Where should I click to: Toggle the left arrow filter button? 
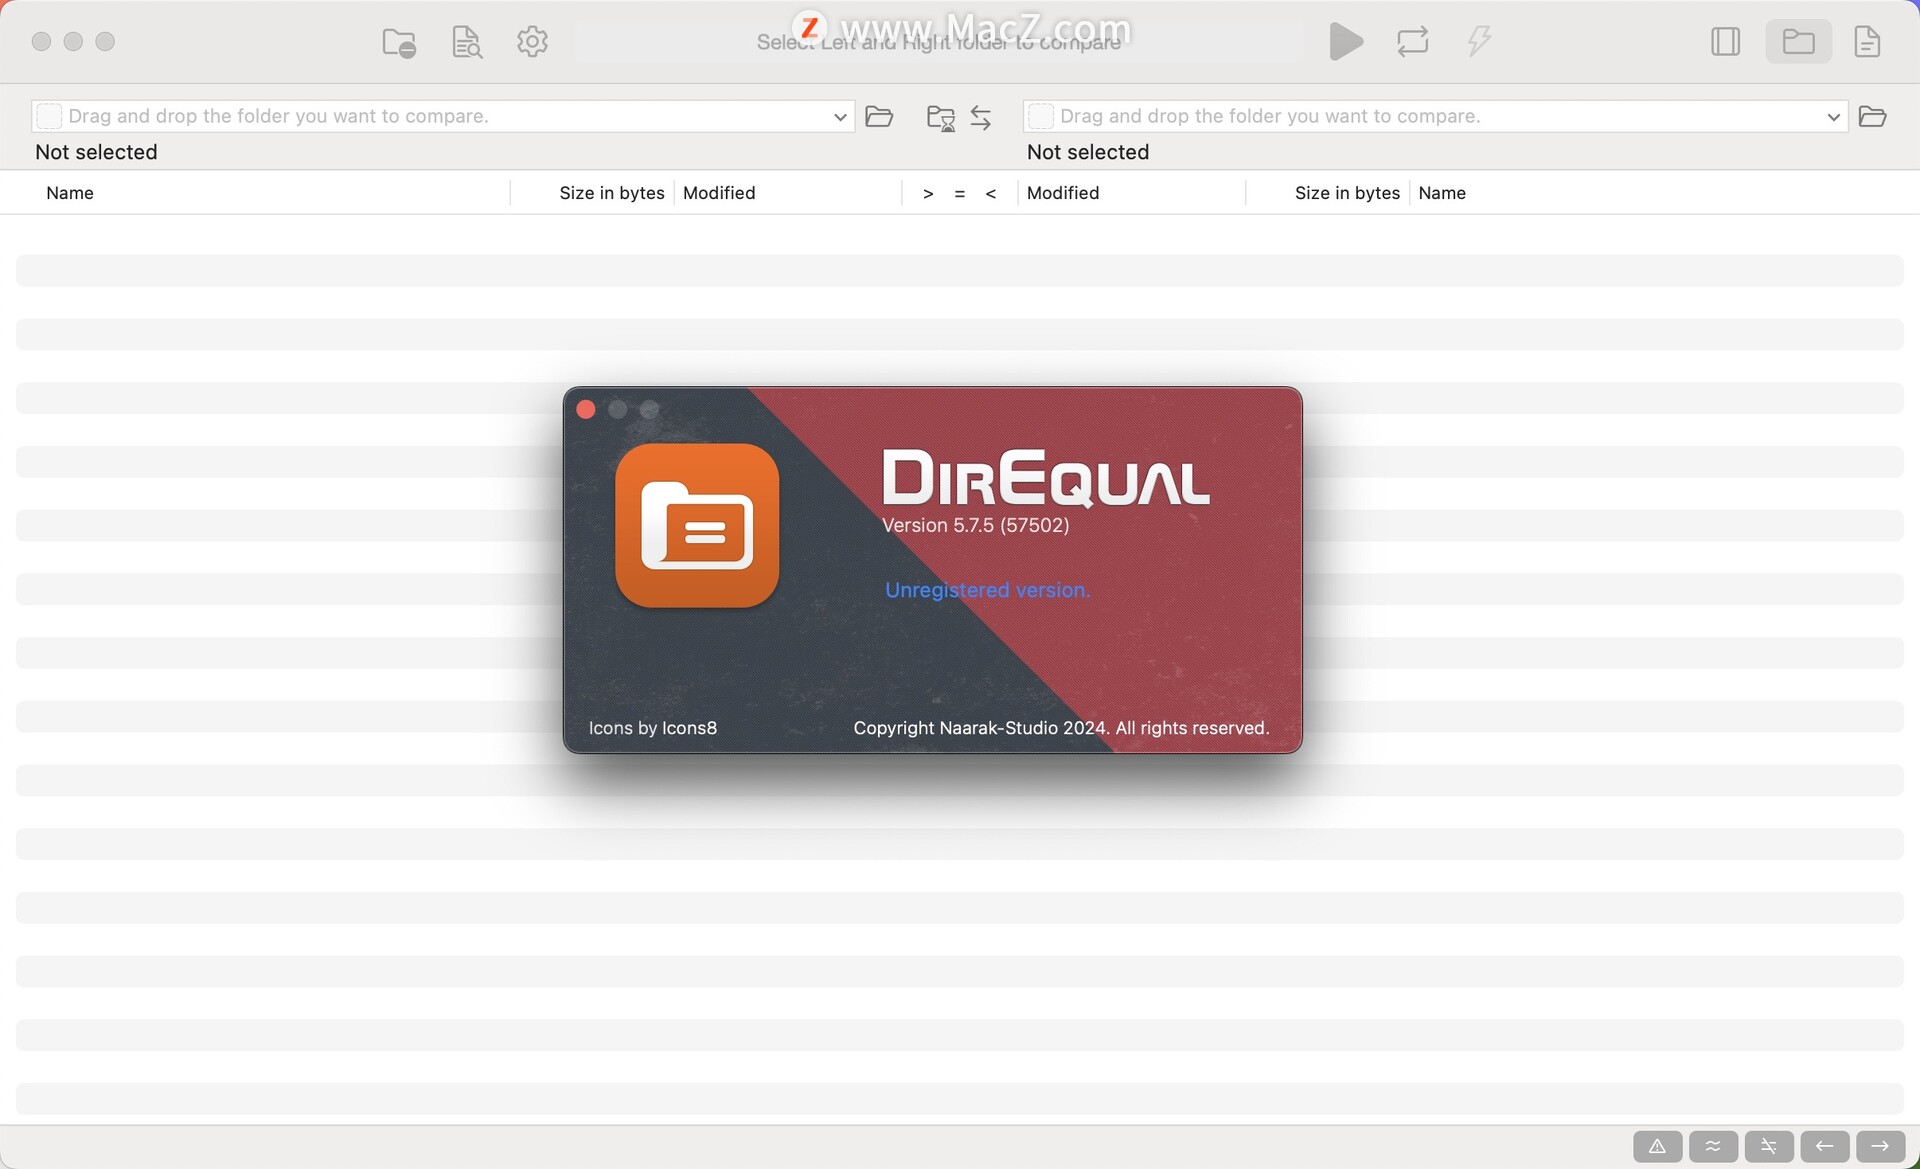[x=1825, y=1146]
